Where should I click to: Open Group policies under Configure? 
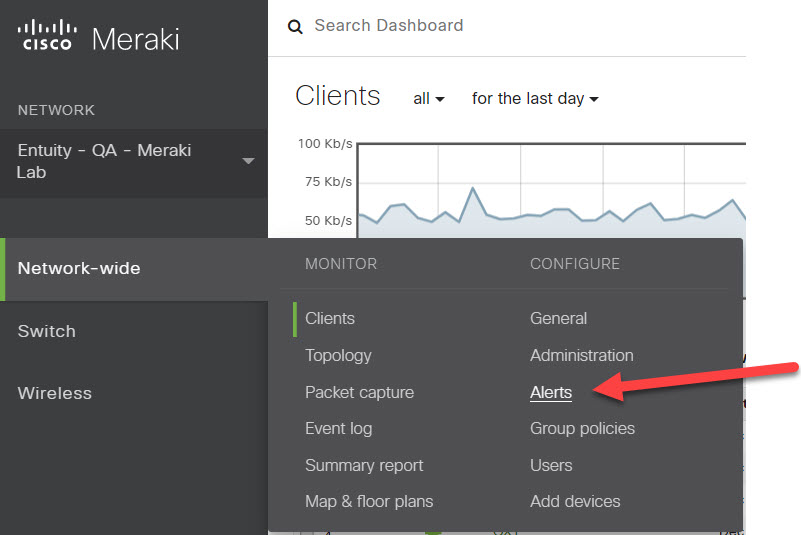582,429
